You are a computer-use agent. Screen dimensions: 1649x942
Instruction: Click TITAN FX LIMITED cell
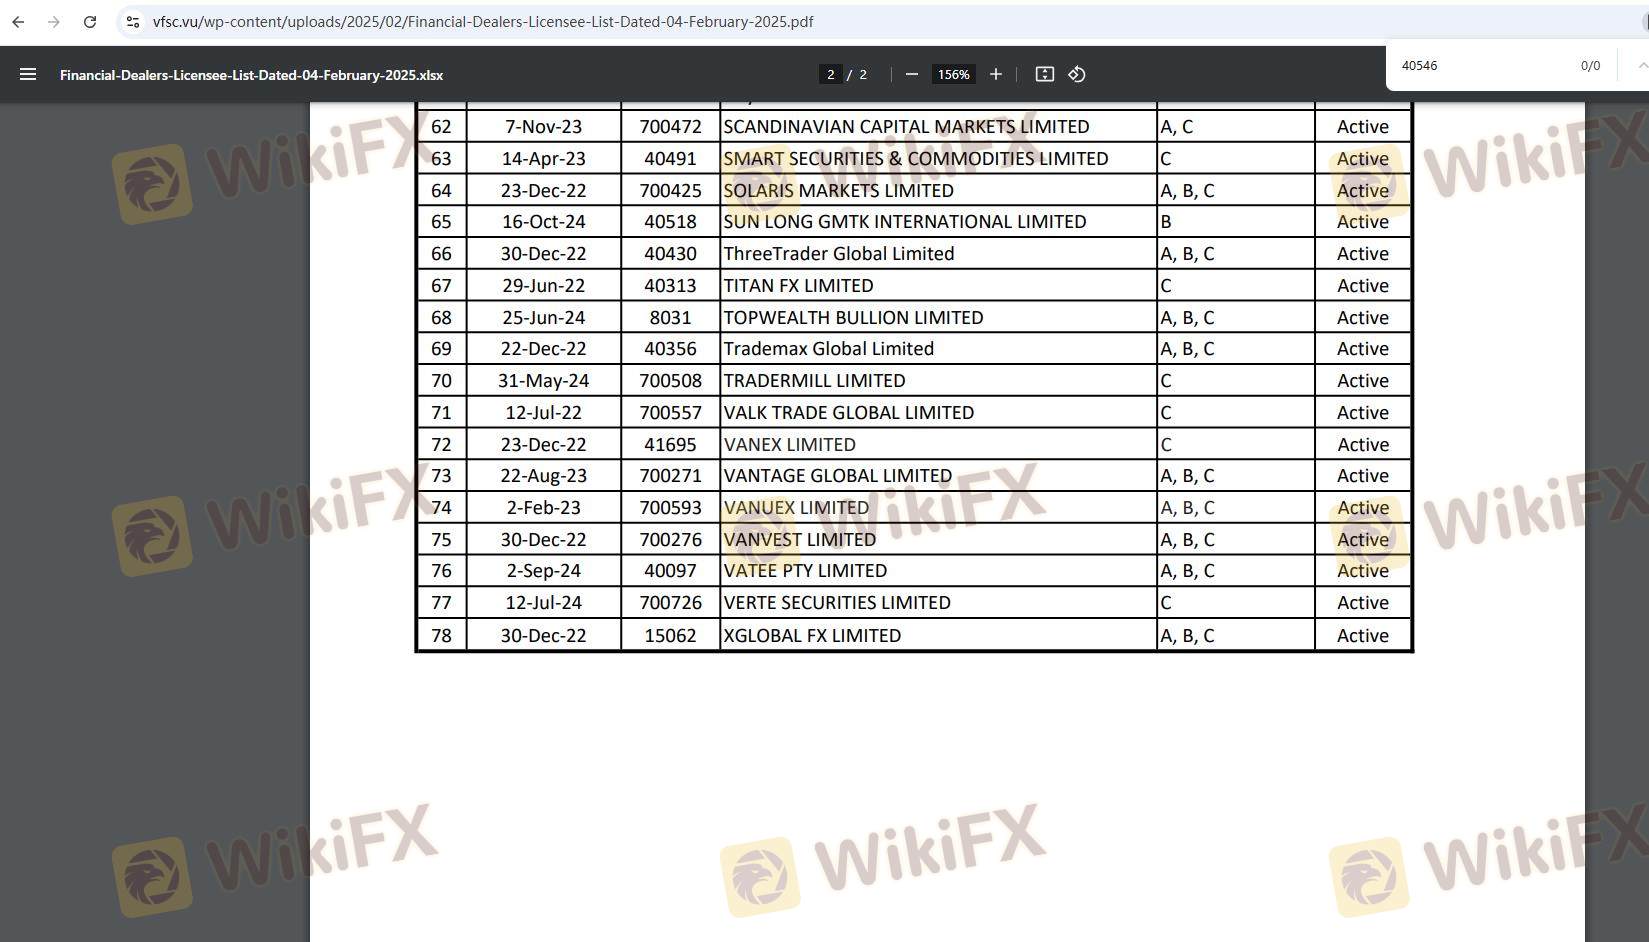coord(798,286)
